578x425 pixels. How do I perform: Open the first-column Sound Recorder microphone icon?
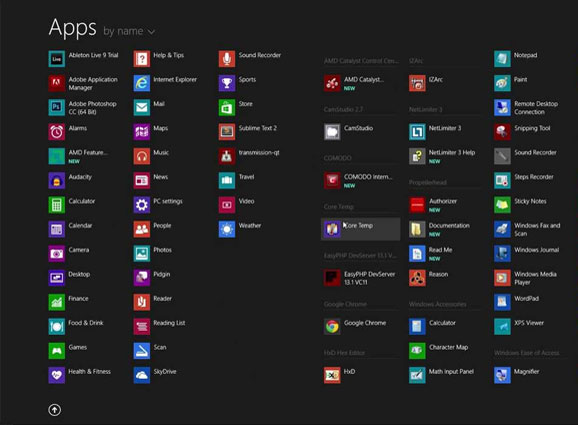coord(227,59)
